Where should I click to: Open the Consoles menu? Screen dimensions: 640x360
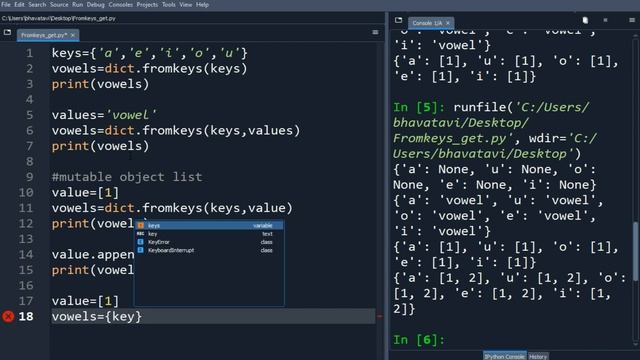[120, 4]
